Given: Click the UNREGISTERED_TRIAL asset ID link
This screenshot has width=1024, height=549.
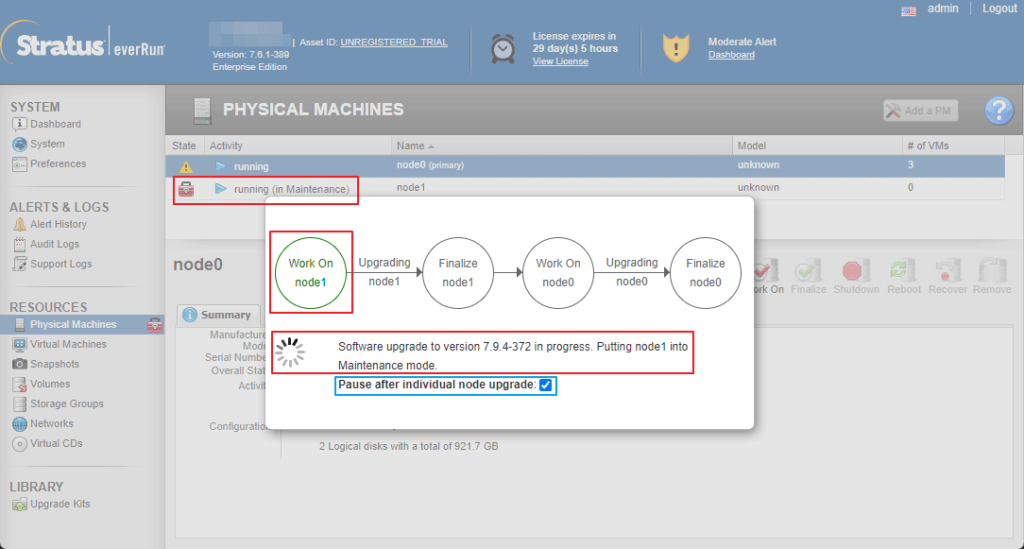Looking at the screenshot, I should 394,42.
